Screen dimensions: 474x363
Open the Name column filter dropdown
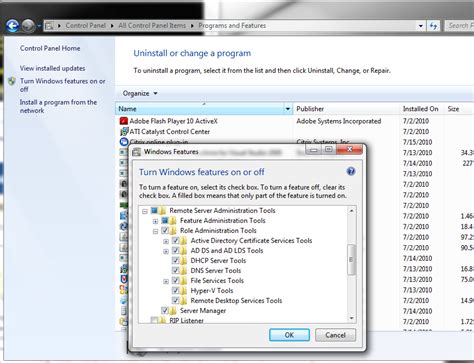[x=287, y=109]
